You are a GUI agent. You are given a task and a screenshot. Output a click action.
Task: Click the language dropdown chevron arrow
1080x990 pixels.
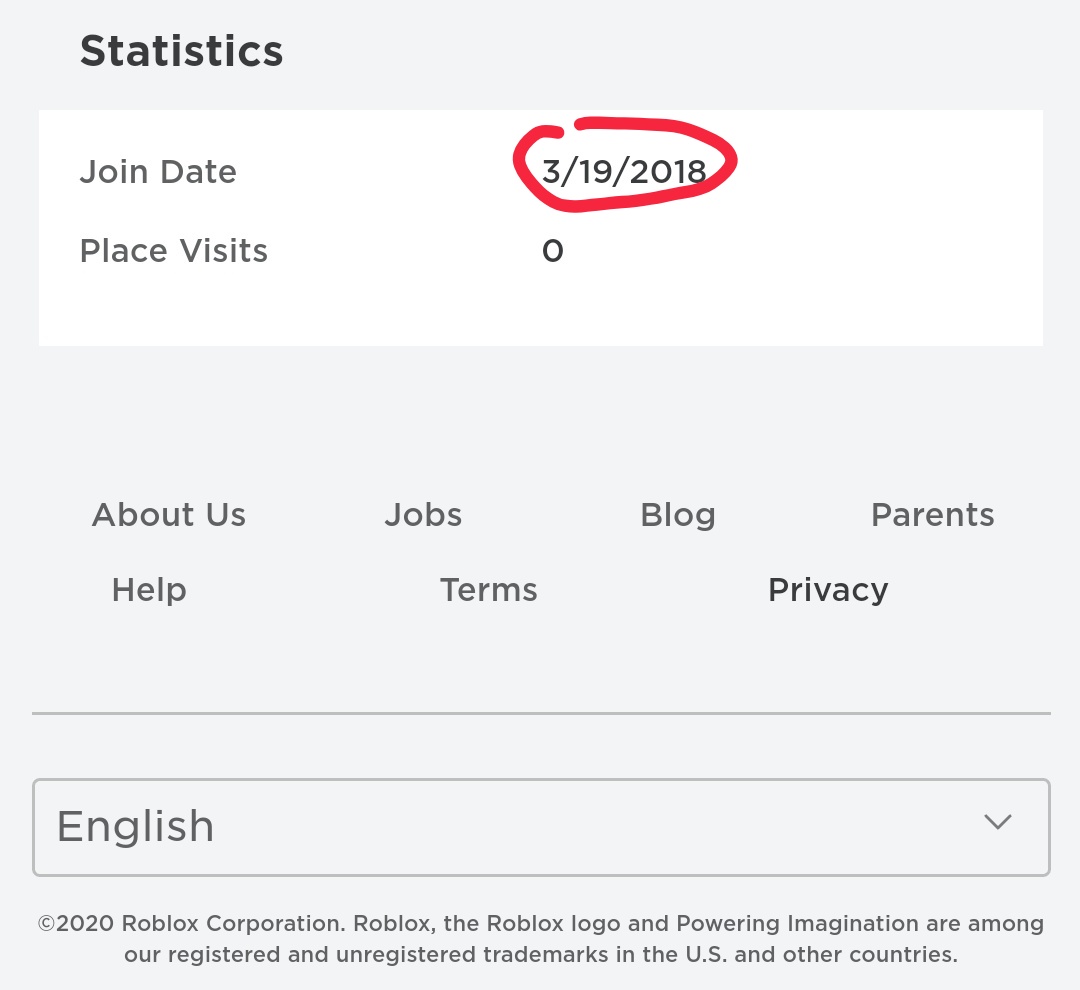[x=997, y=822]
